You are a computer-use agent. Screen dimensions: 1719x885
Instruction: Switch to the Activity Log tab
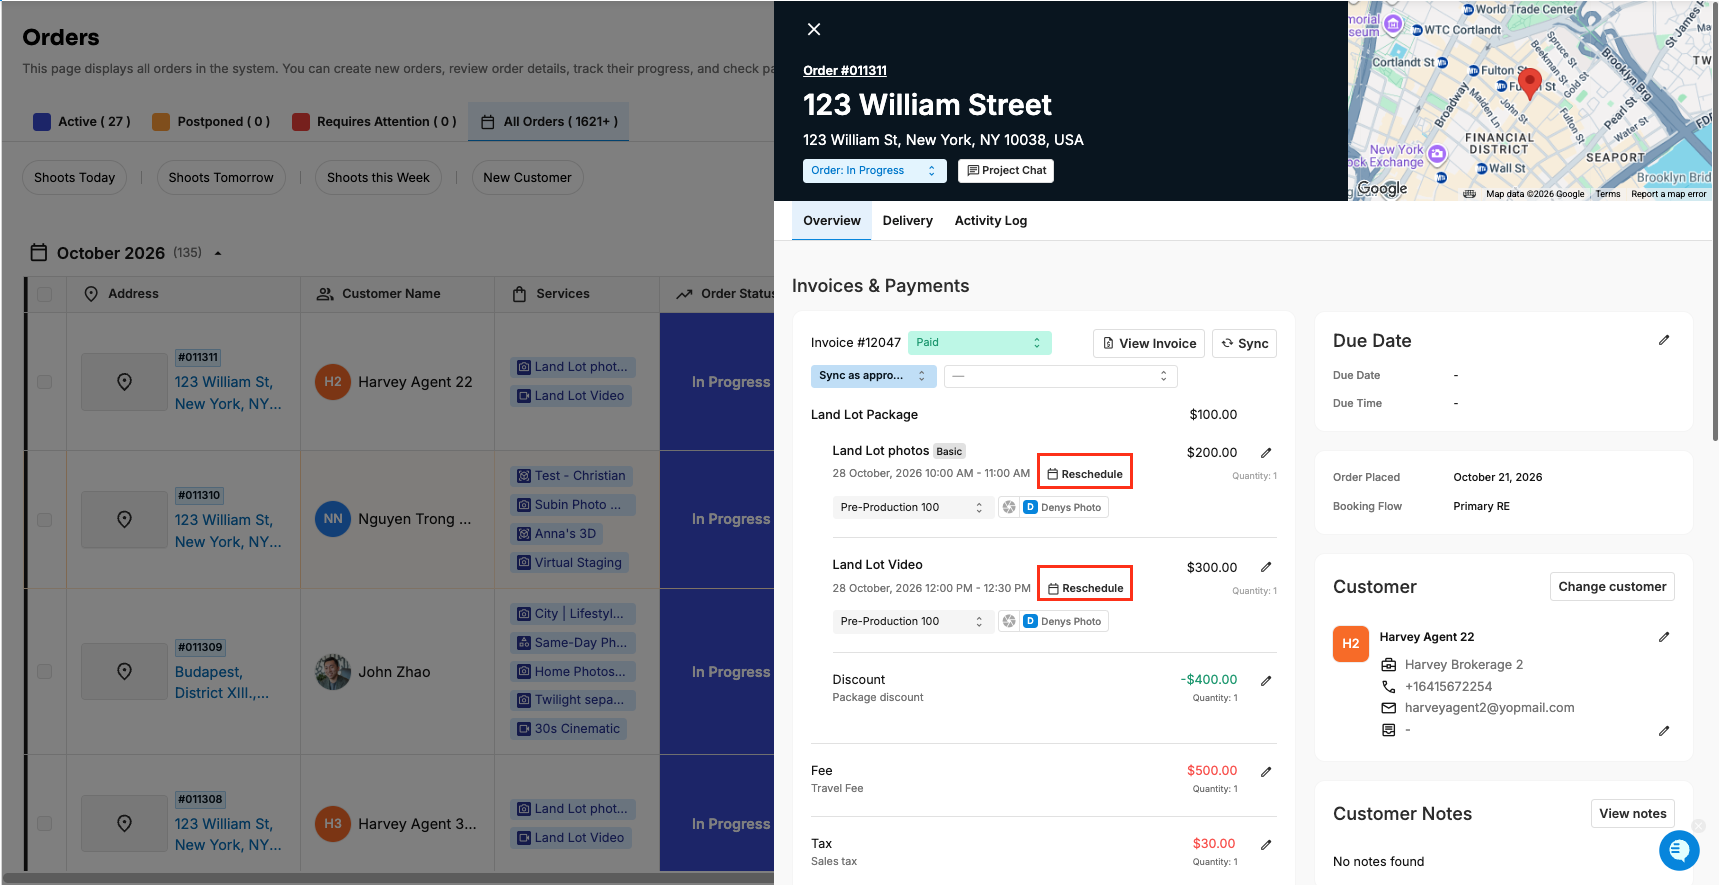990,221
